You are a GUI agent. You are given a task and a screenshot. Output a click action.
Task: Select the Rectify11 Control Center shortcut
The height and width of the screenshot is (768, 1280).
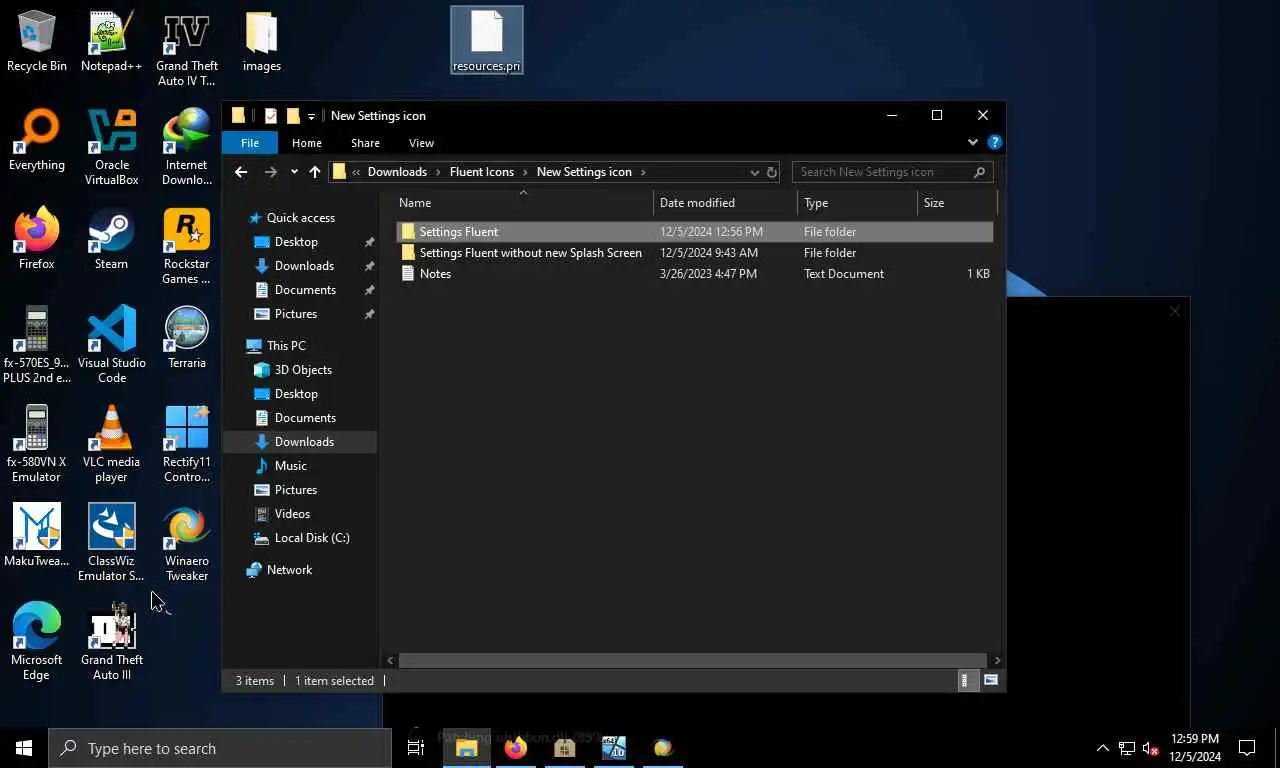point(186,445)
